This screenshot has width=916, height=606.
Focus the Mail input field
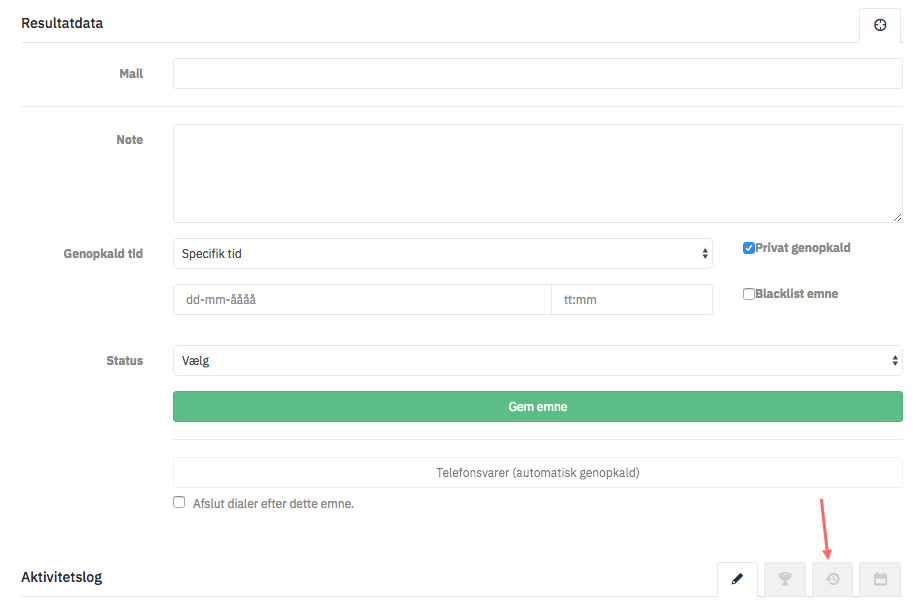(x=537, y=74)
